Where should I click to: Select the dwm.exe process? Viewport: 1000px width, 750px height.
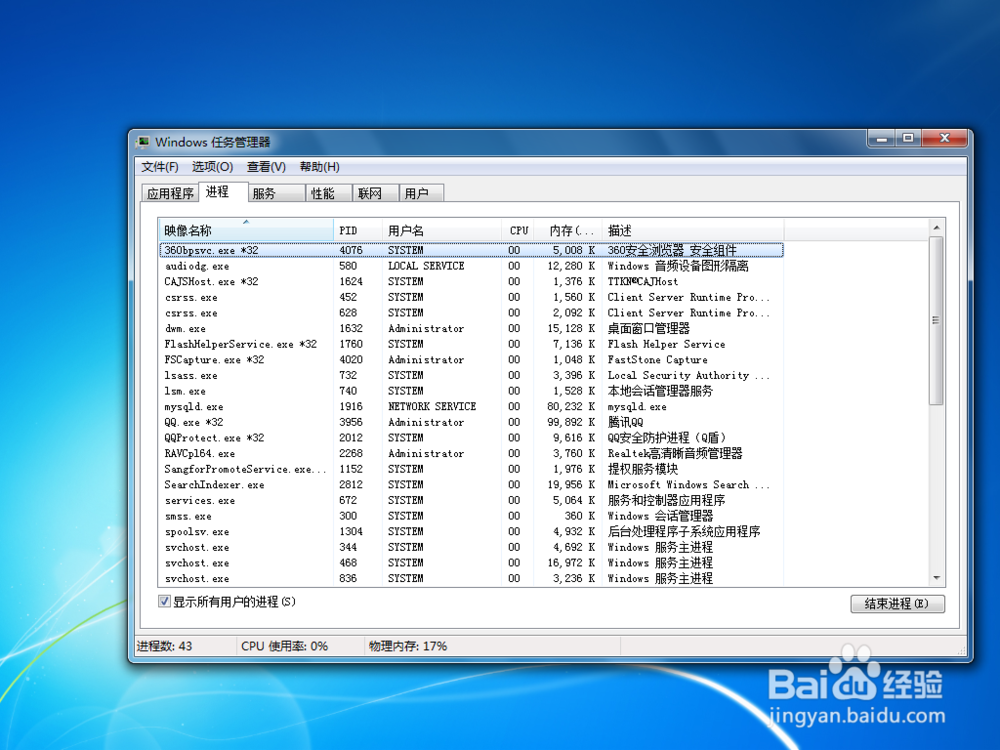coord(471,328)
